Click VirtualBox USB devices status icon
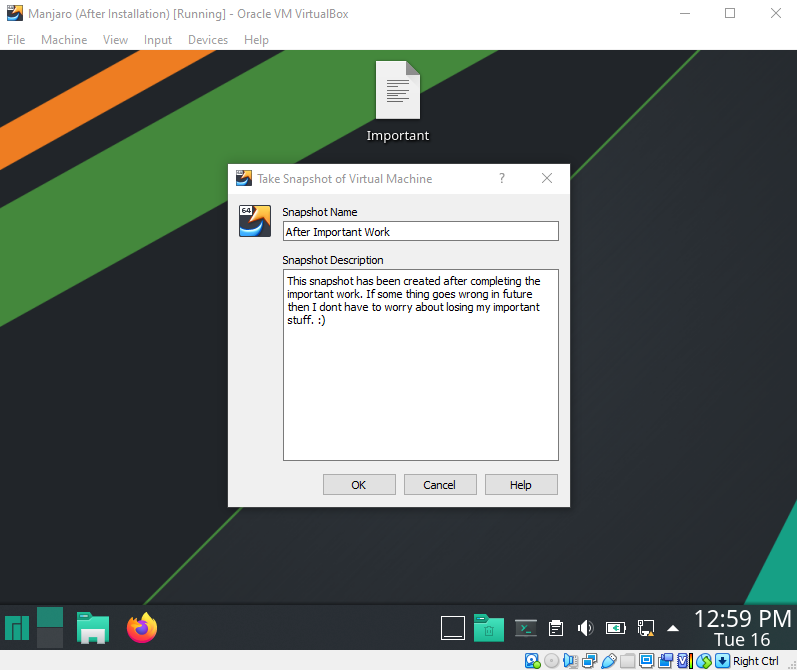The image size is (797, 670). coord(608,661)
